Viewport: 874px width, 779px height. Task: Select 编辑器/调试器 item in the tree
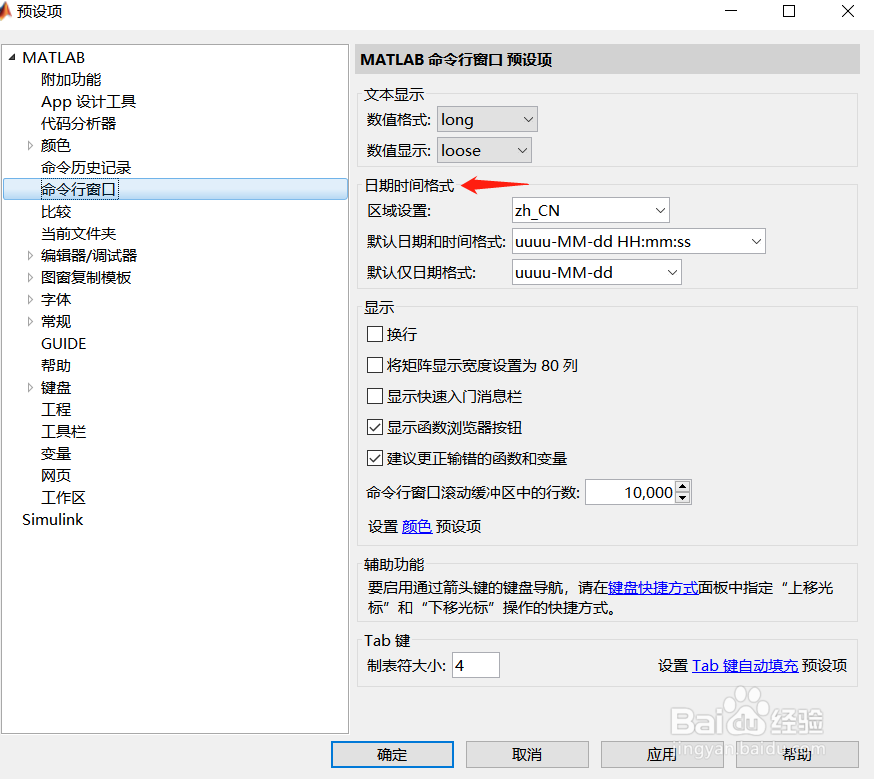(89, 256)
